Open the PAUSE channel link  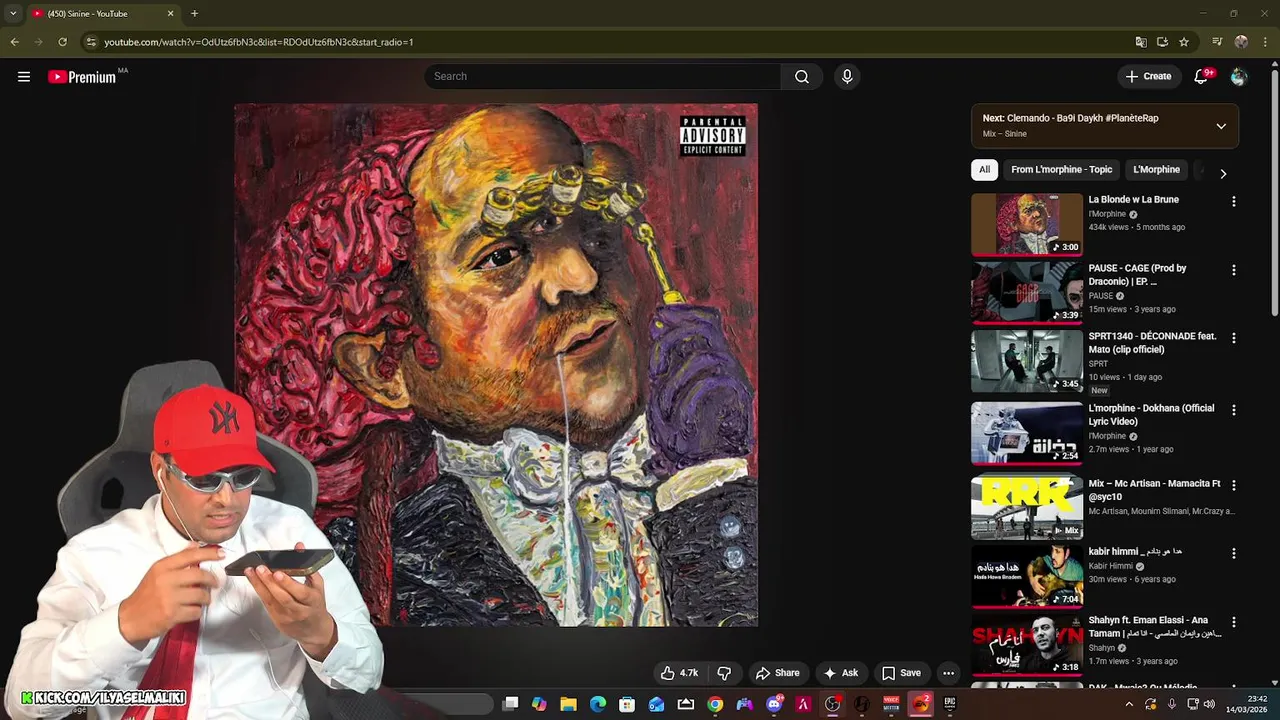[1100, 296]
